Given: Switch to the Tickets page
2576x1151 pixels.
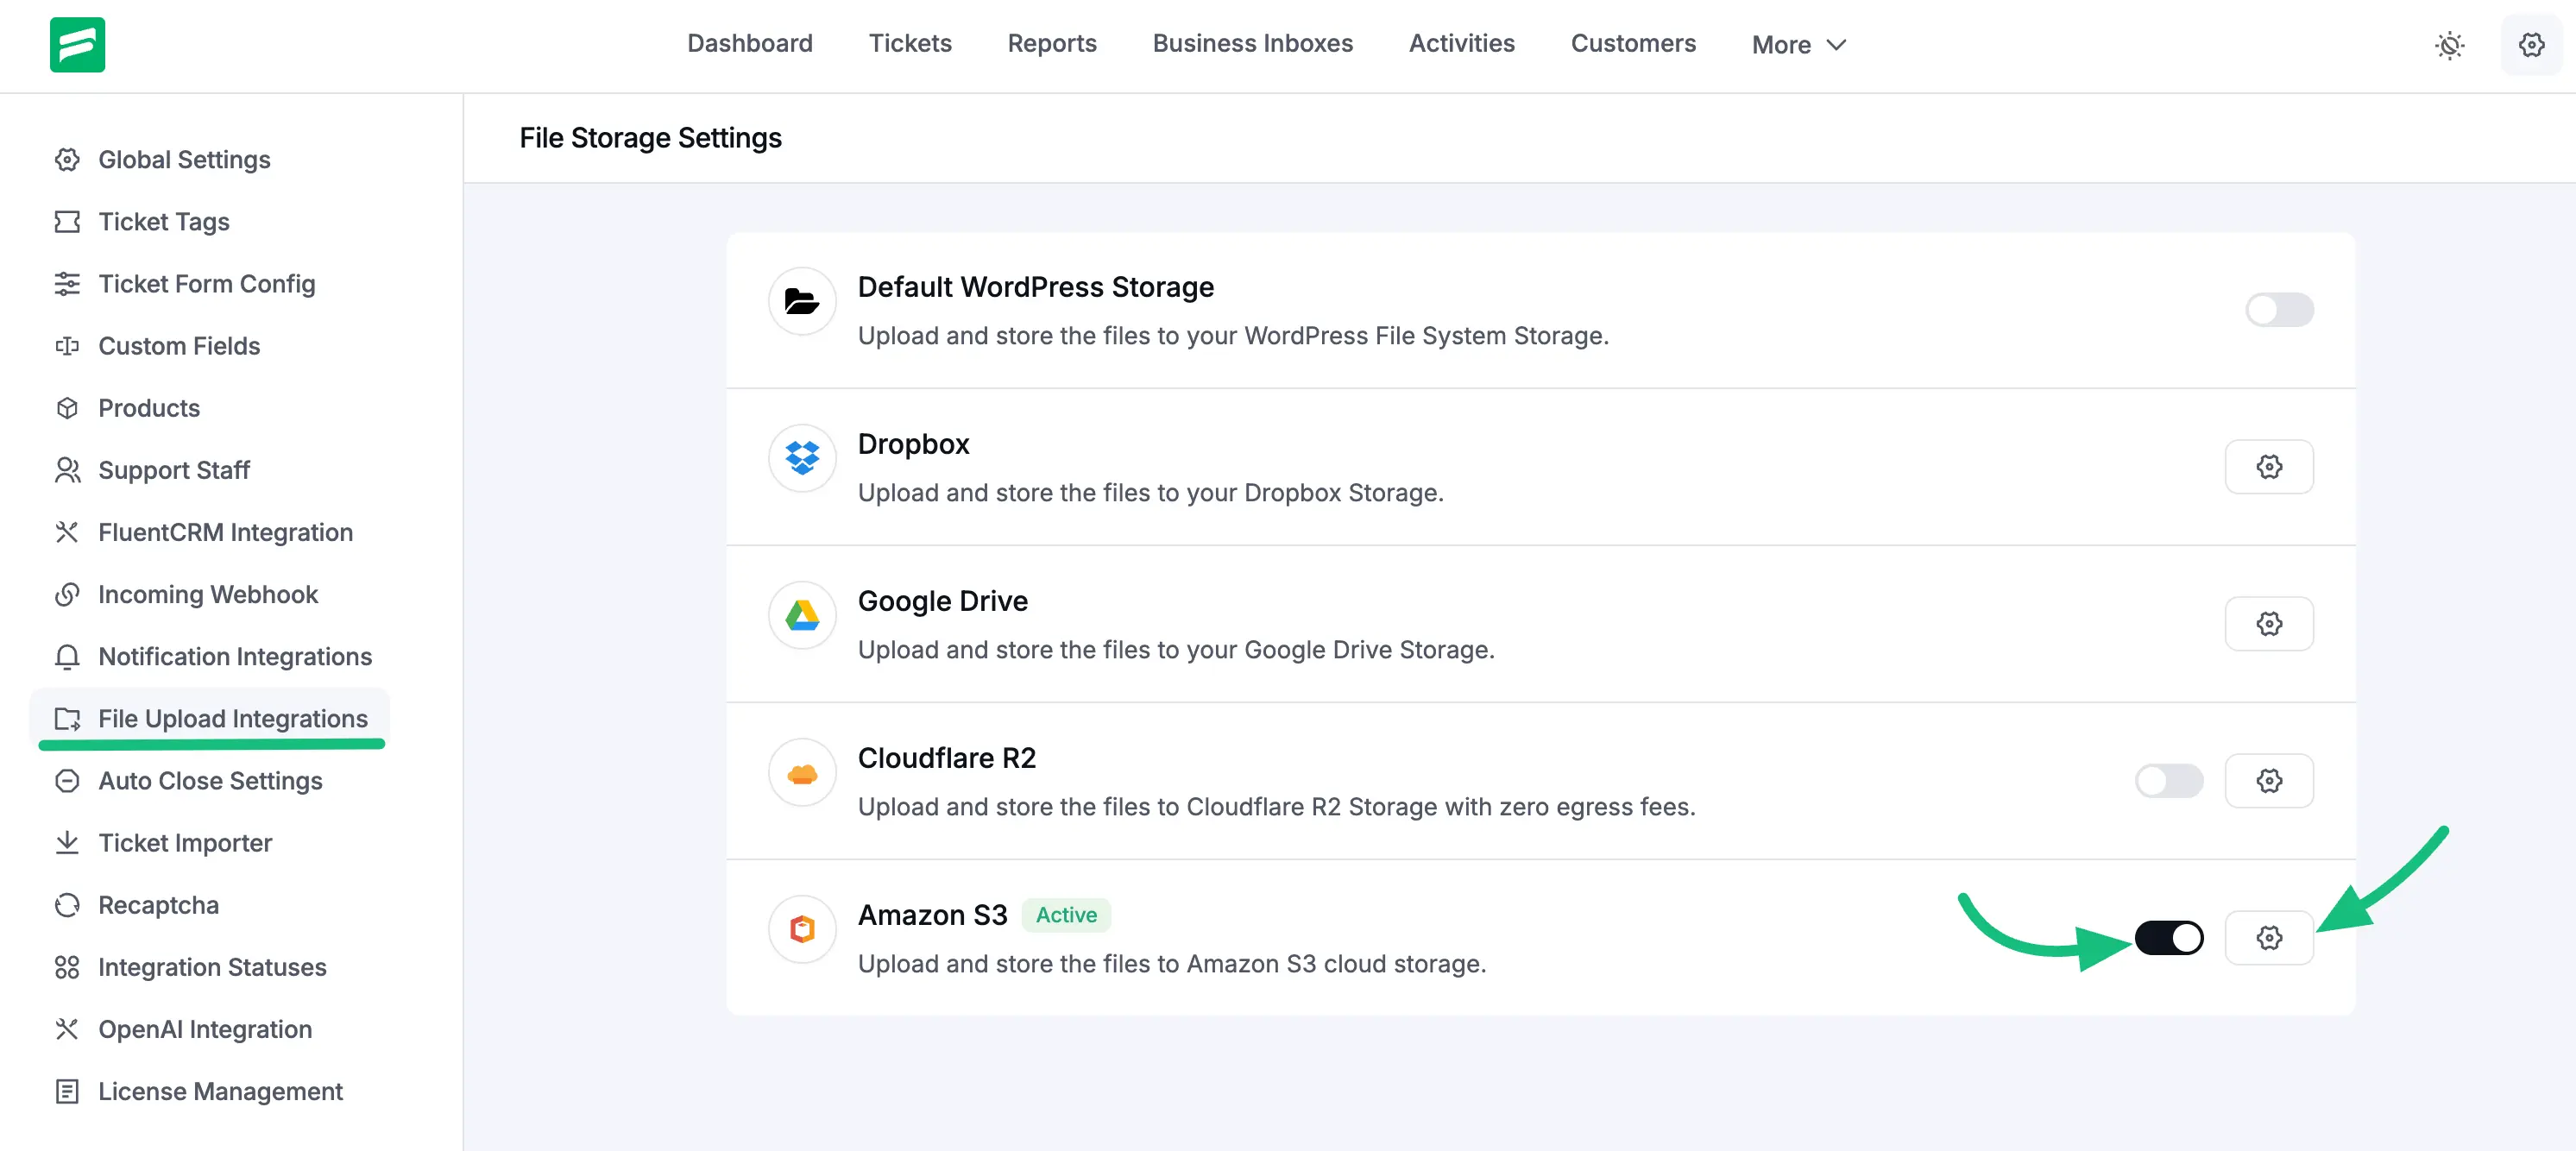Looking at the screenshot, I should pos(909,43).
